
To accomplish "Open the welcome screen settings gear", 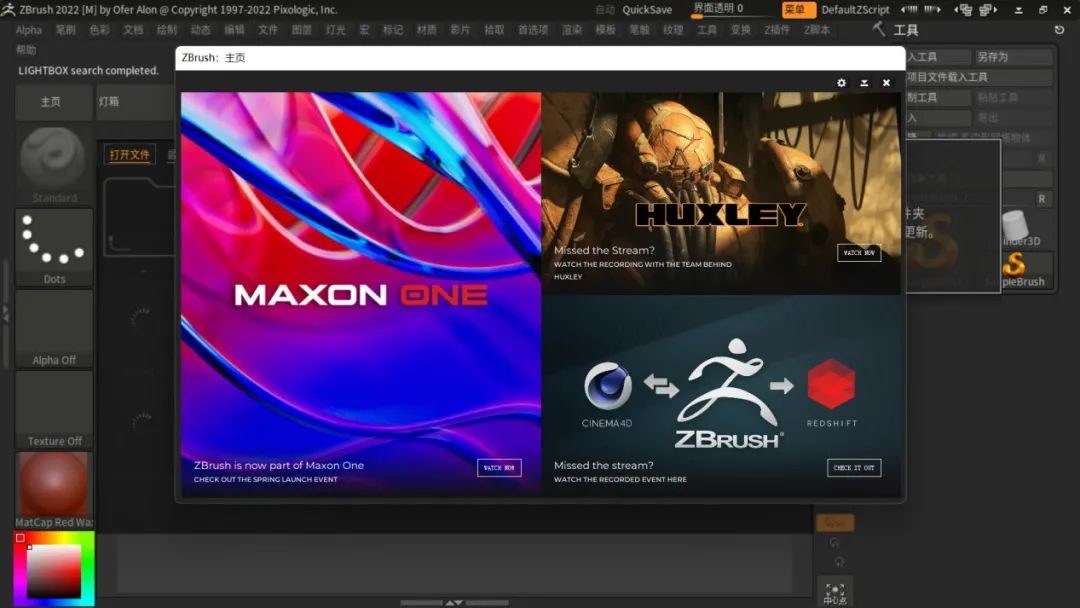I will pyautogui.click(x=840, y=83).
